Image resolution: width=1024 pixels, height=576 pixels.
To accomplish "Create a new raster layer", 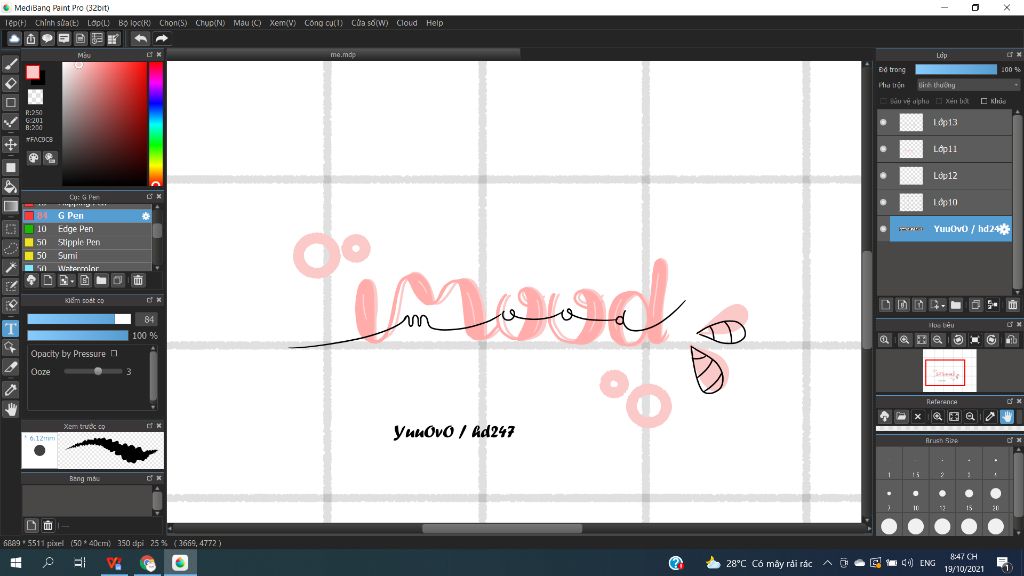I will tap(886, 305).
